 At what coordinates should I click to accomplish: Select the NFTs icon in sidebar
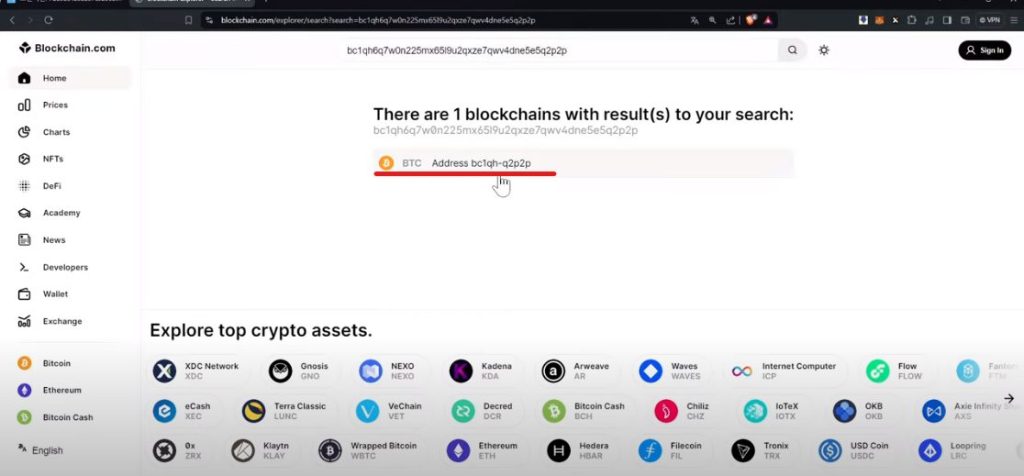25,159
